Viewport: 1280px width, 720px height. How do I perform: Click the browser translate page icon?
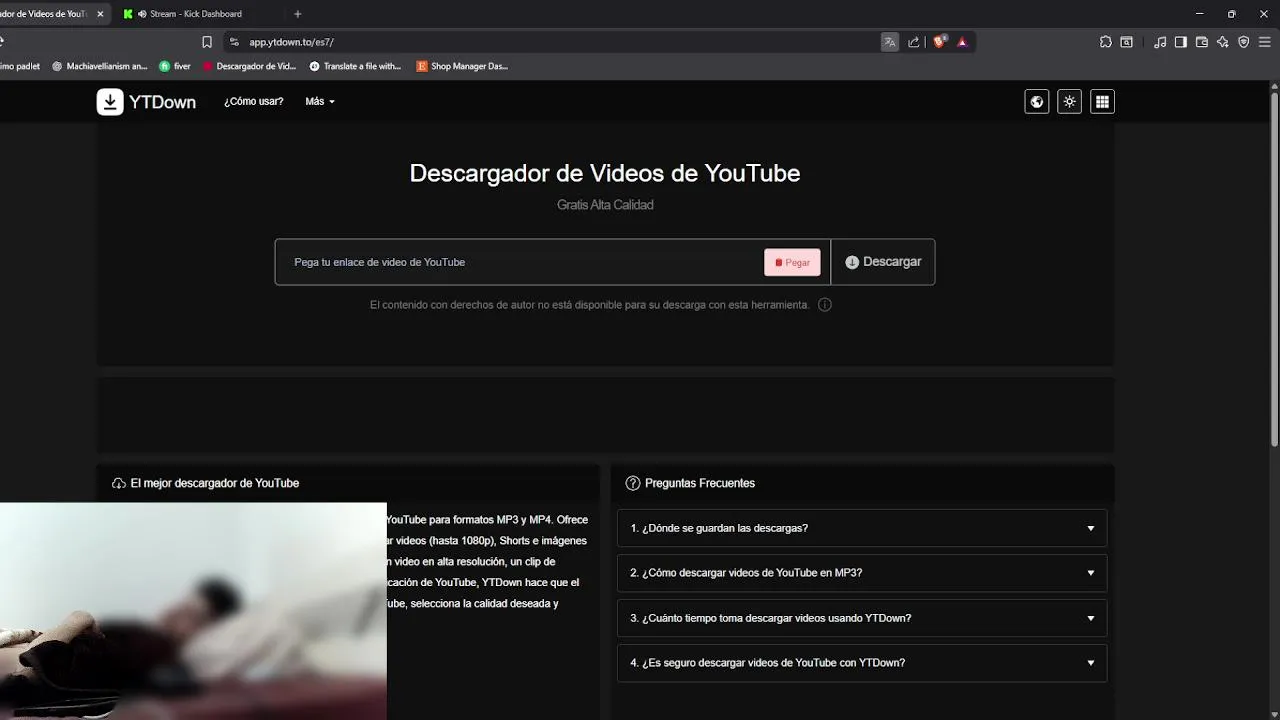(890, 42)
